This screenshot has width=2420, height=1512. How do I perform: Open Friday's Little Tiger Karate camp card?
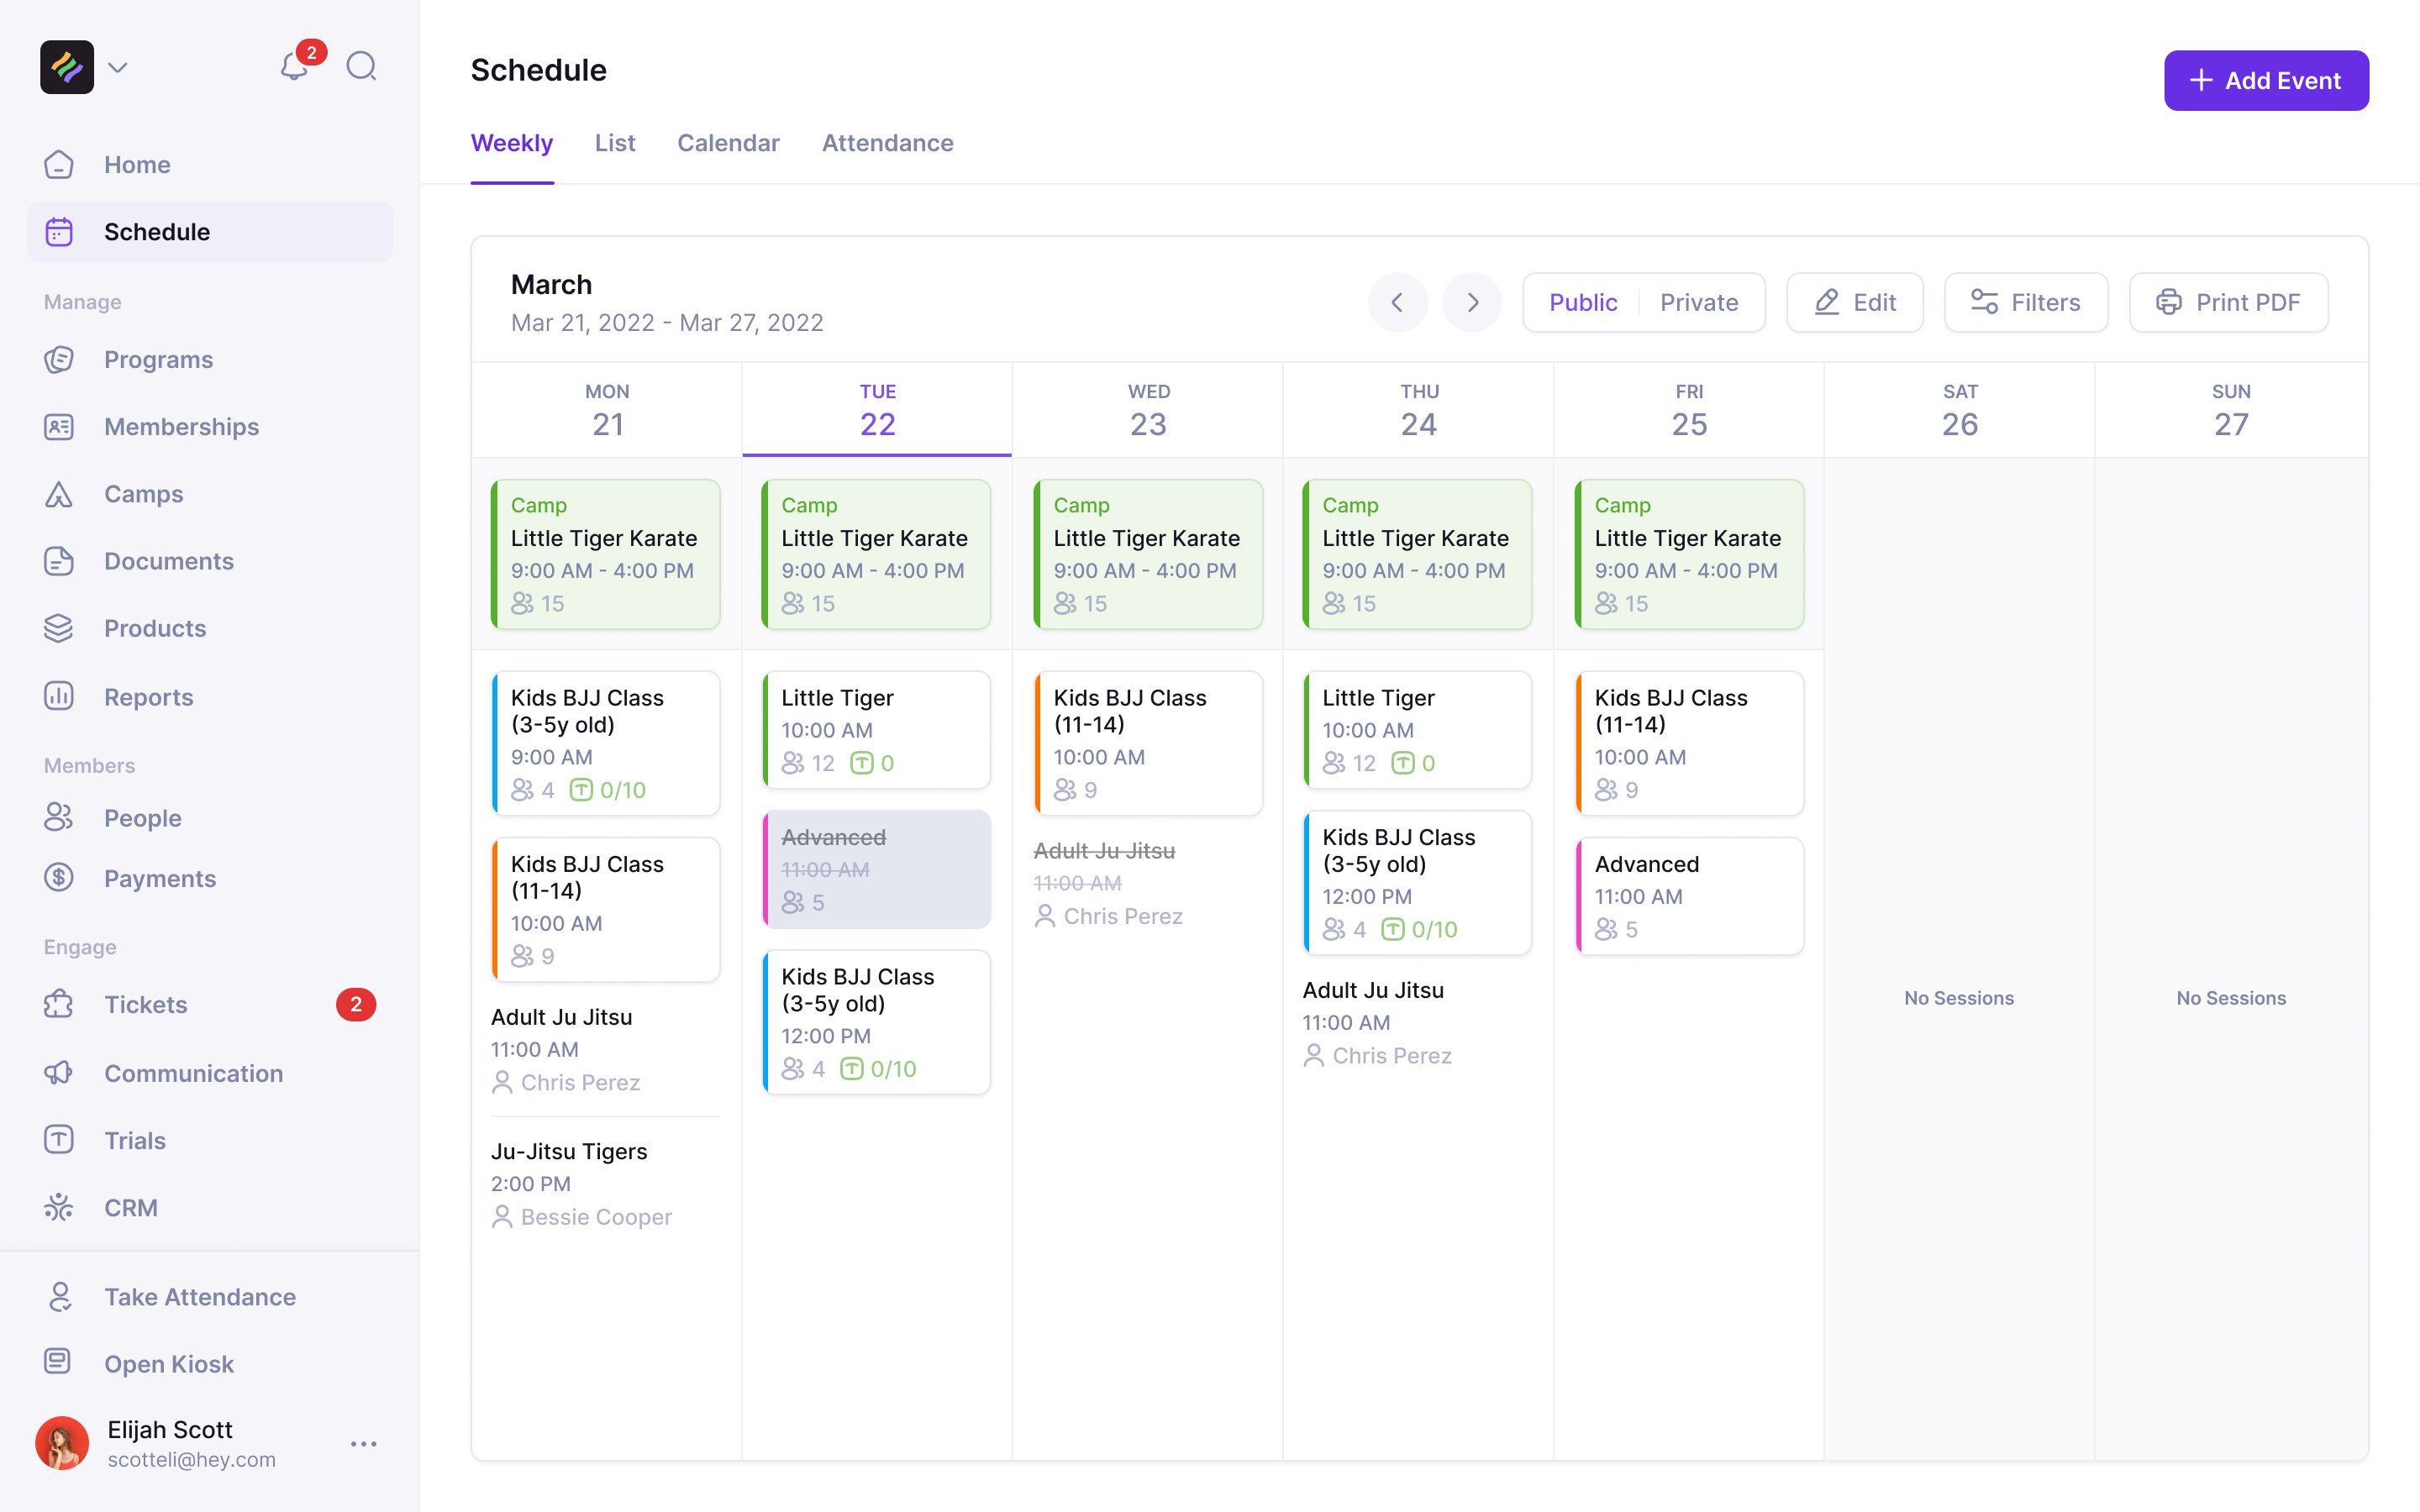1689,554
